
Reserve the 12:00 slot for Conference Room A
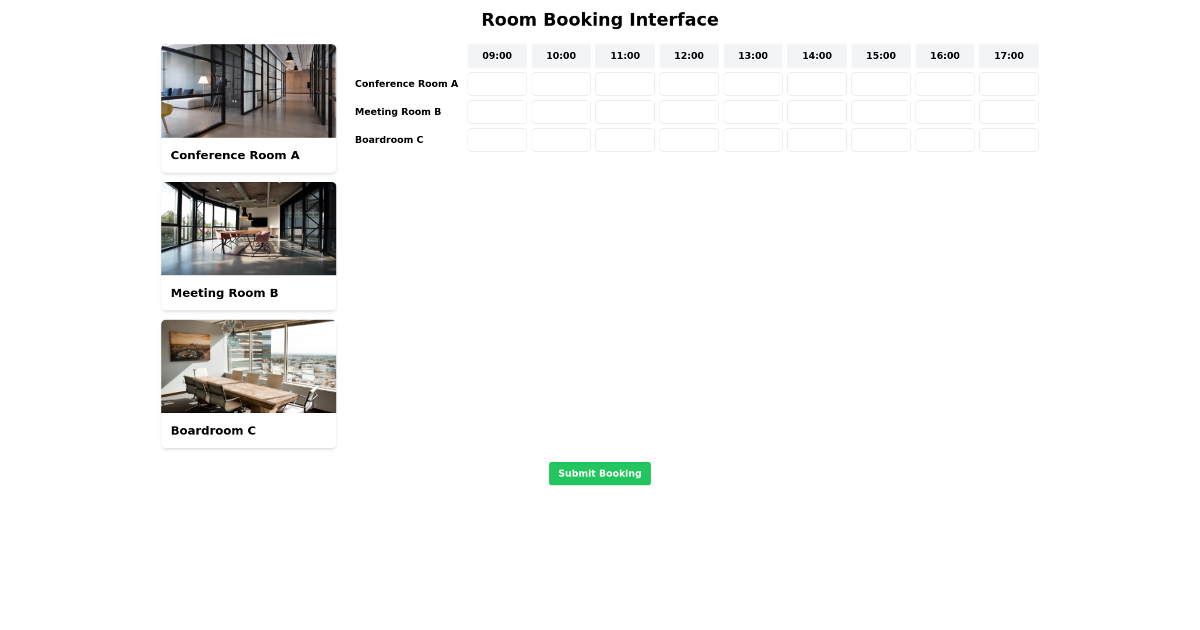688,84
